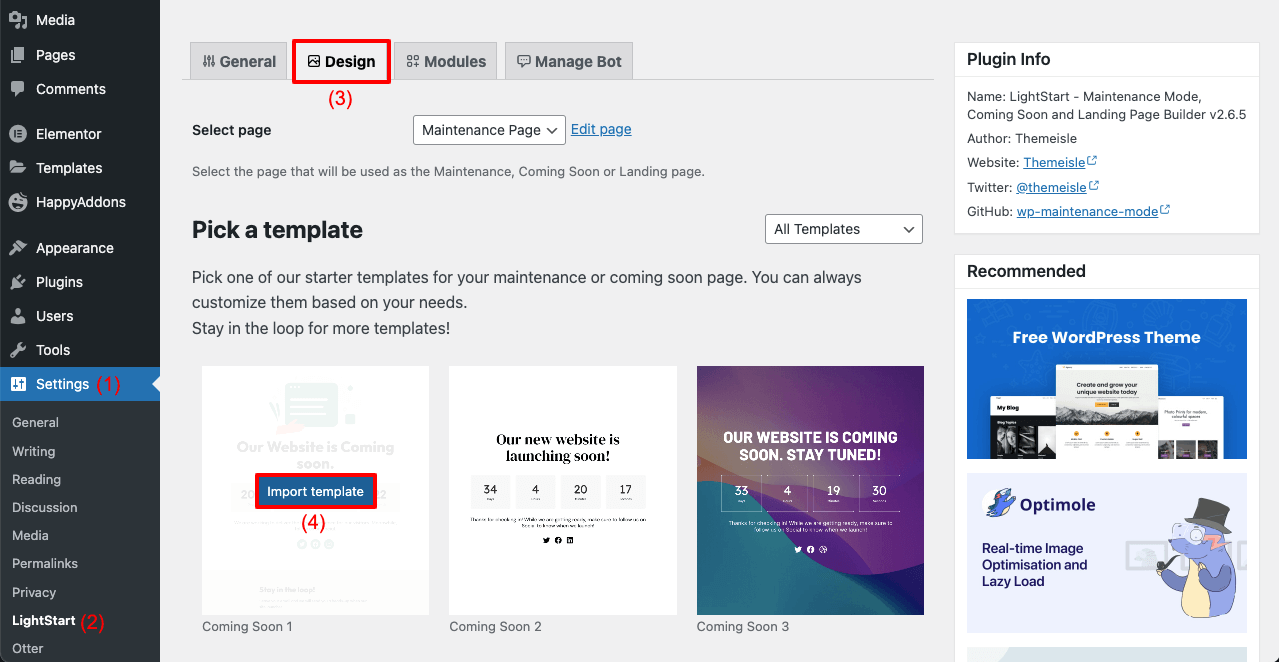Open the Appearance menu item

[80, 248]
